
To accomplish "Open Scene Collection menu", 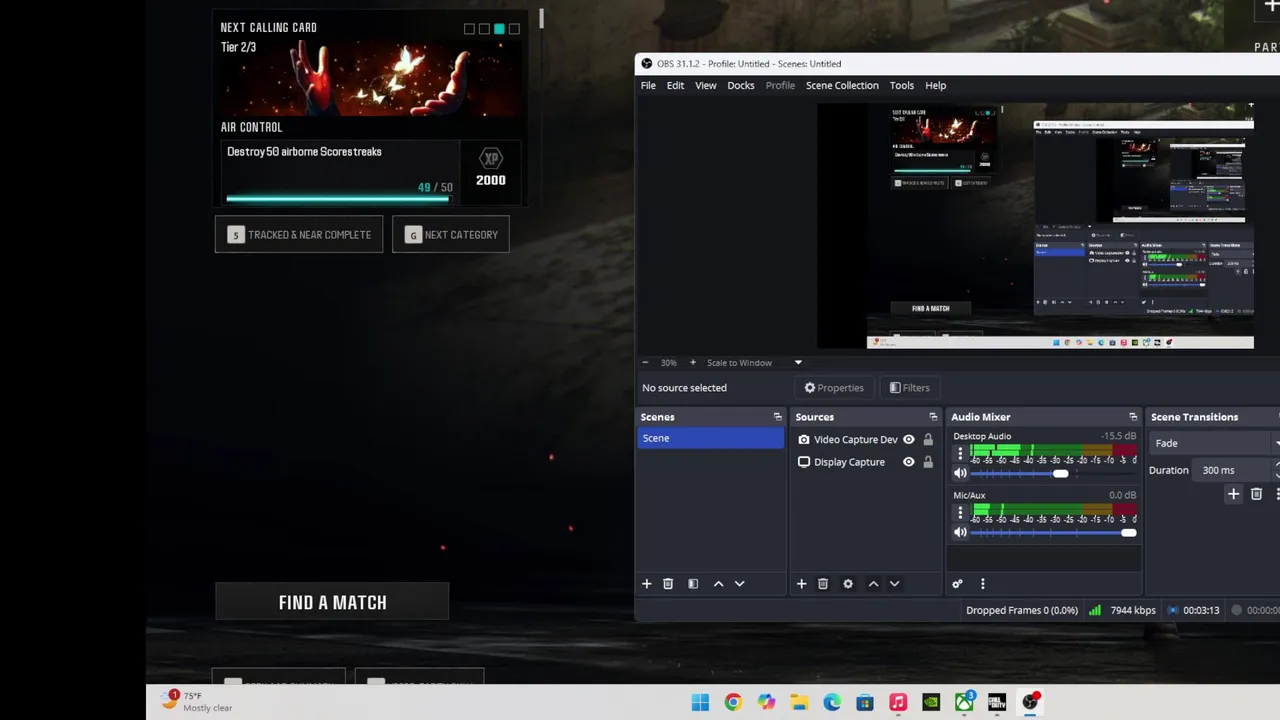I will pos(842,85).
